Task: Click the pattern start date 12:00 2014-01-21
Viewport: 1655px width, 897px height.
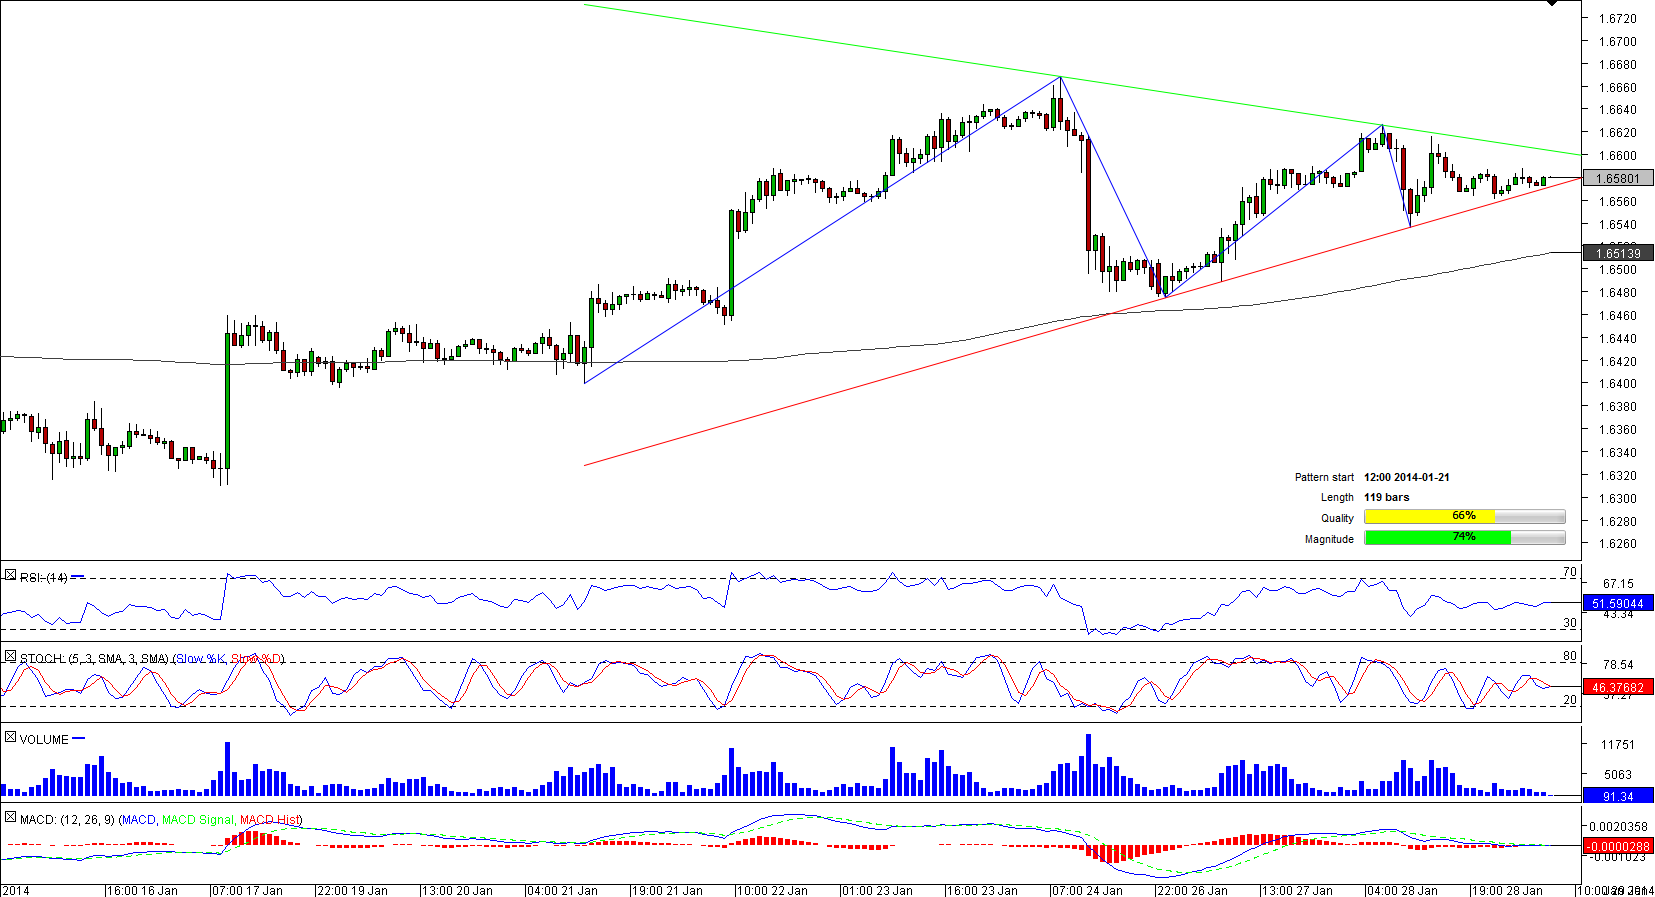Action: (1406, 478)
